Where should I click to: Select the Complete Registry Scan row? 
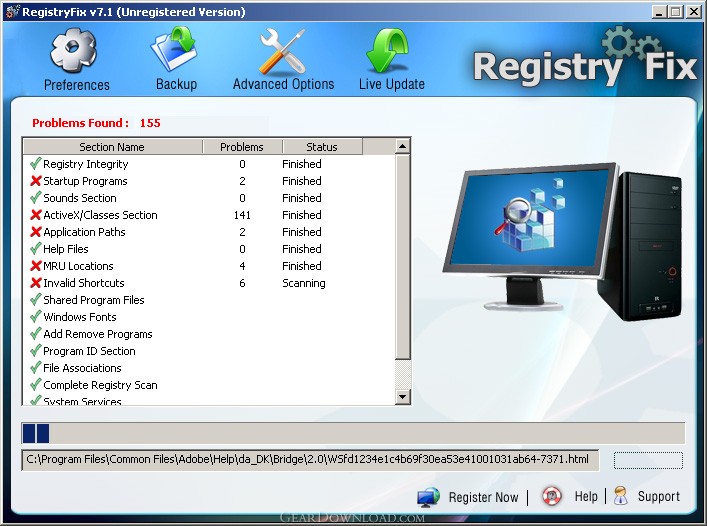point(209,385)
